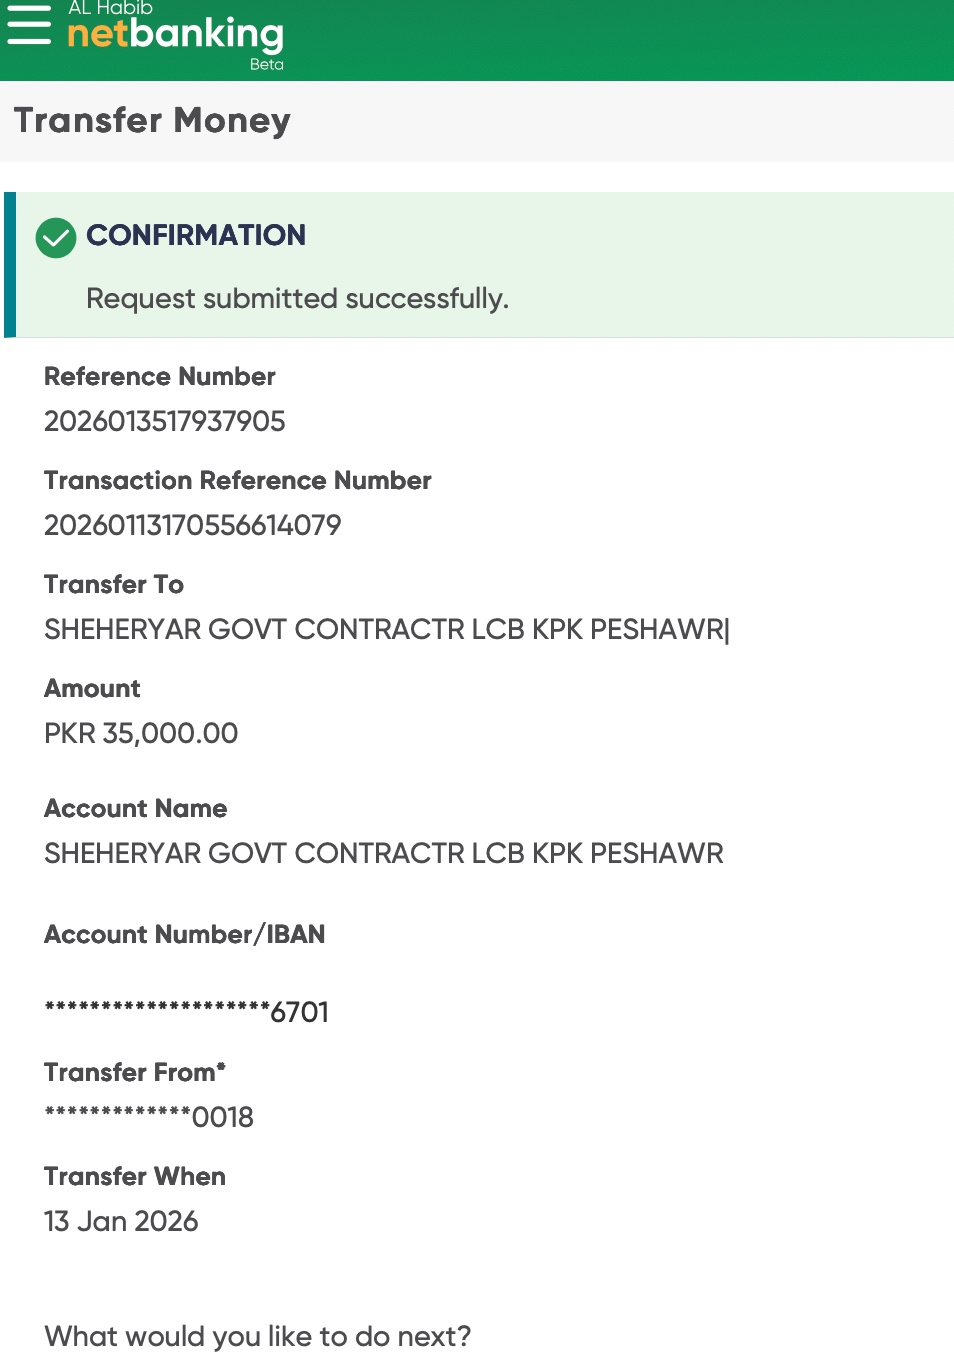The width and height of the screenshot is (954, 1360).
Task: Click the Transaction Reference Number label
Action: coord(238,481)
